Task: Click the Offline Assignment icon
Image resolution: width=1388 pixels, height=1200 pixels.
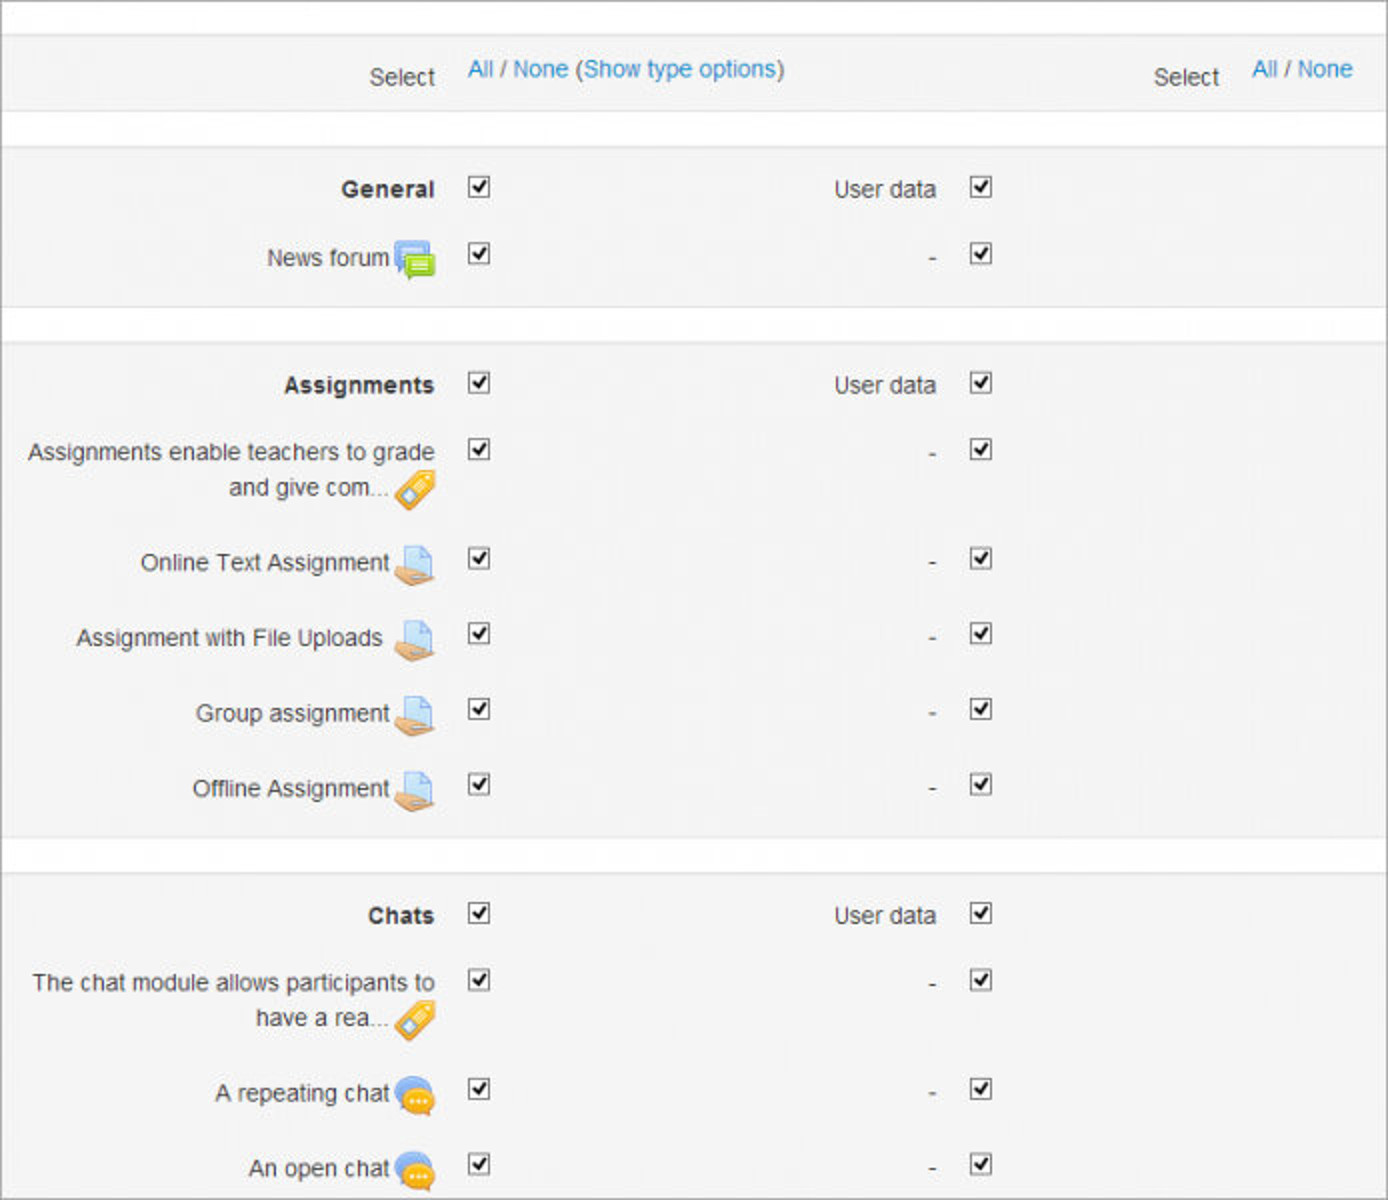Action: click(x=414, y=790)
